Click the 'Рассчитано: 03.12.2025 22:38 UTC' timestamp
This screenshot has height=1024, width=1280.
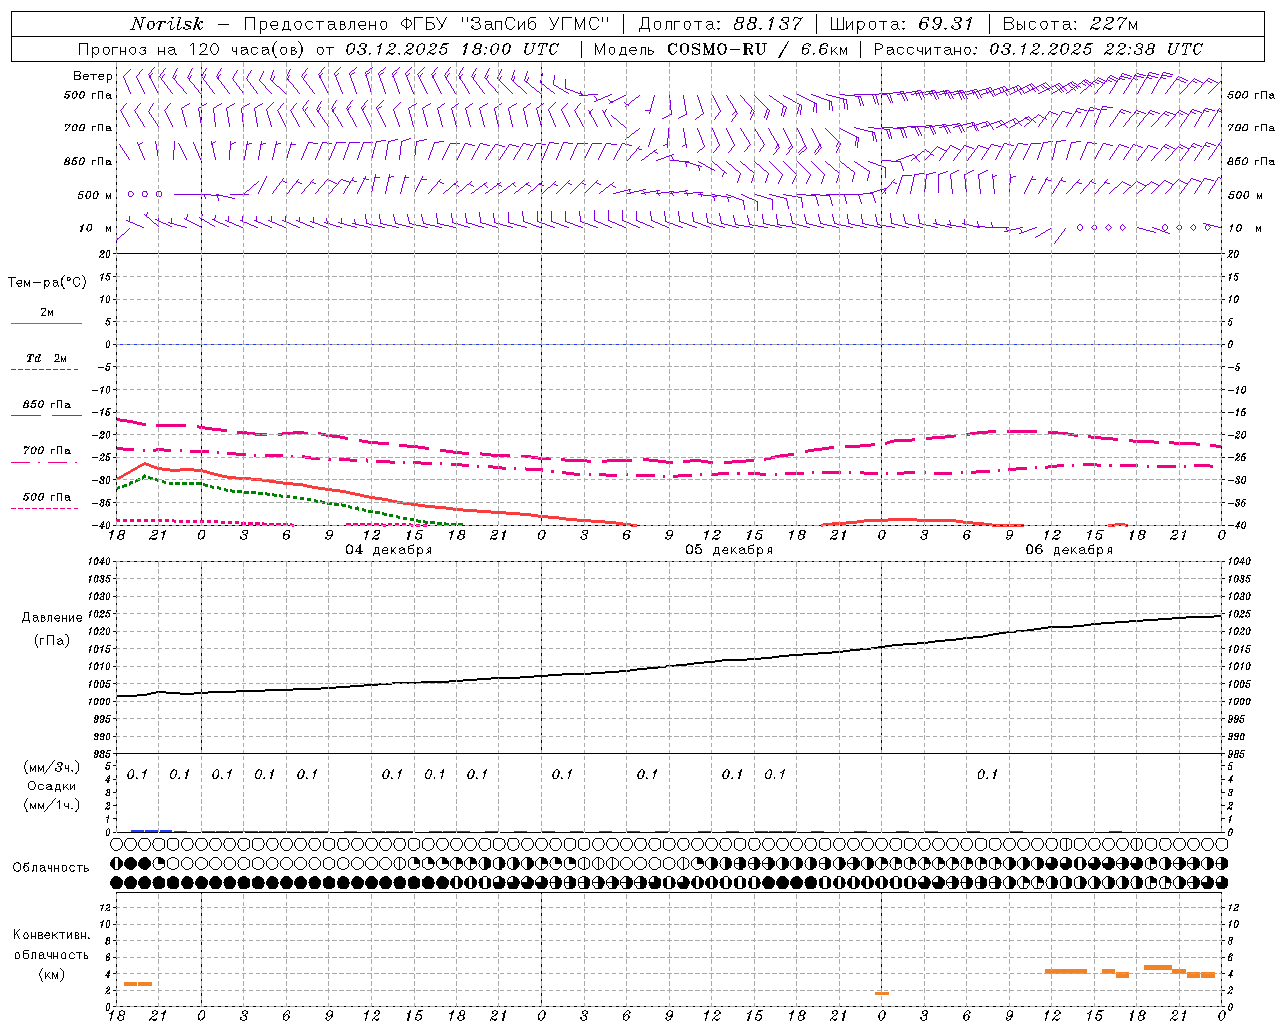pyautogui.click(x=1038, y=49)
